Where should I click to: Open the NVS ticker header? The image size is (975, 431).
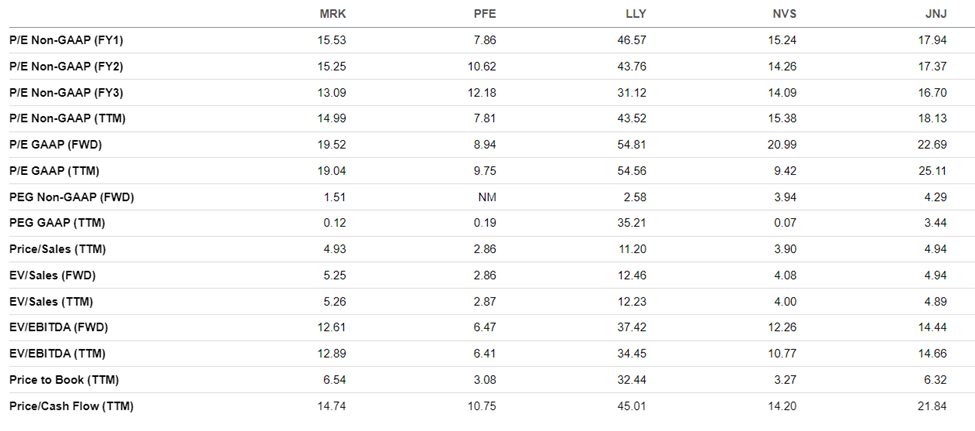pyautogui.click(x=785, y=14)
